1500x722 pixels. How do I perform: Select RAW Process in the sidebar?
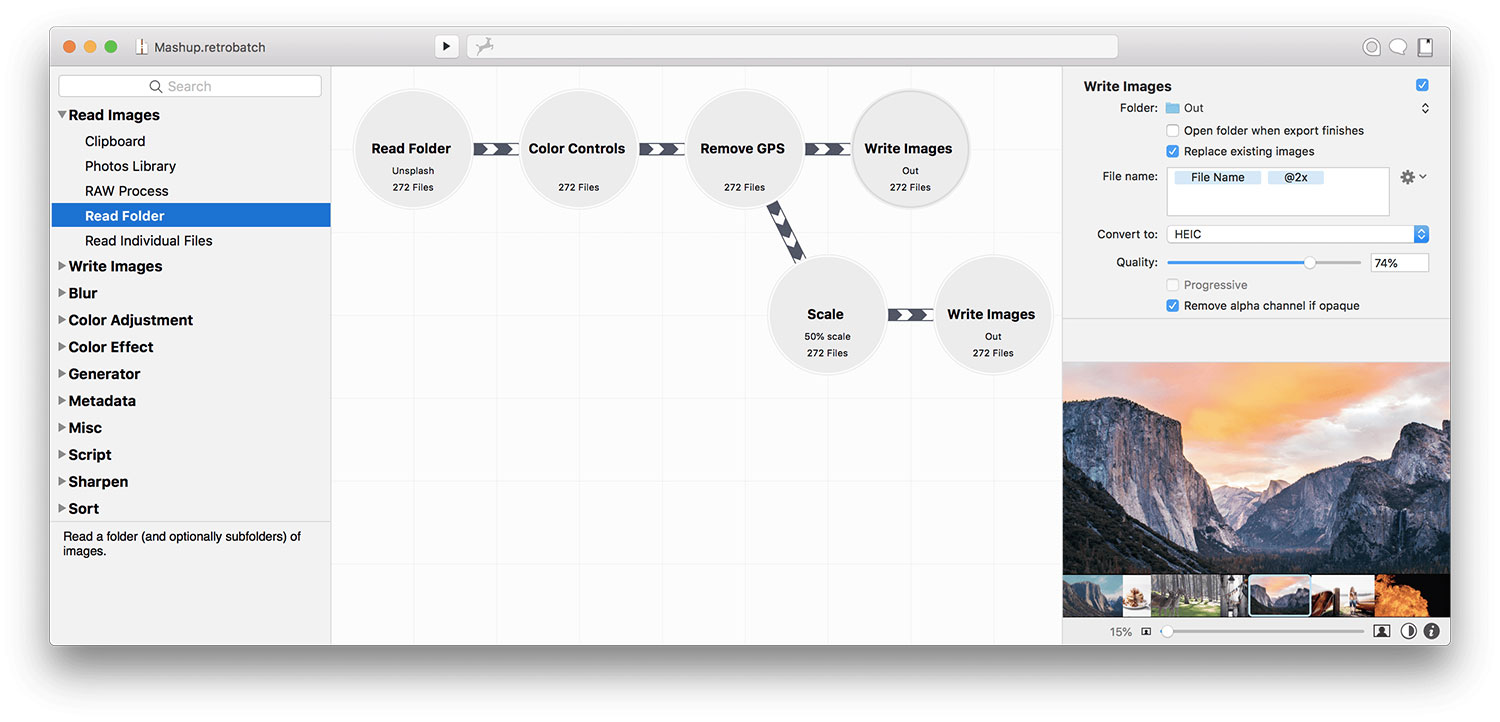(x=127, y=191)
